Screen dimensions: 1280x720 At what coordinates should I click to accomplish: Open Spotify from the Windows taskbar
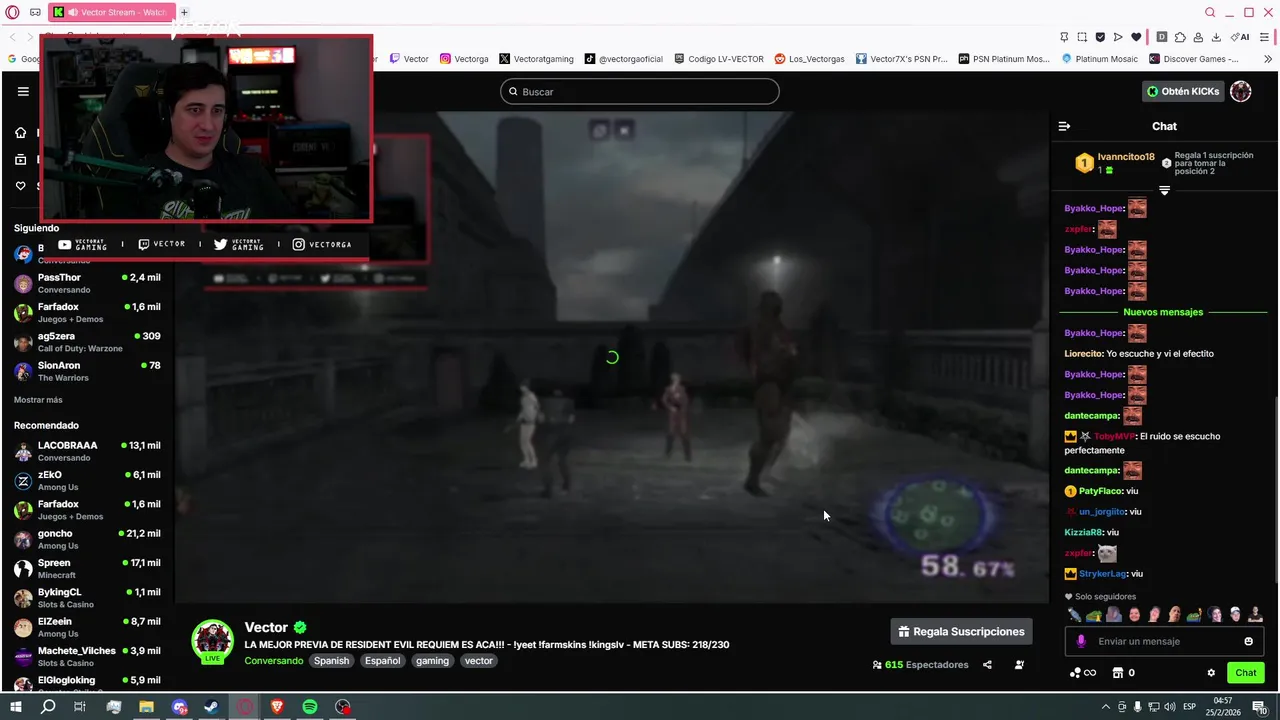[x=310, y=707]
